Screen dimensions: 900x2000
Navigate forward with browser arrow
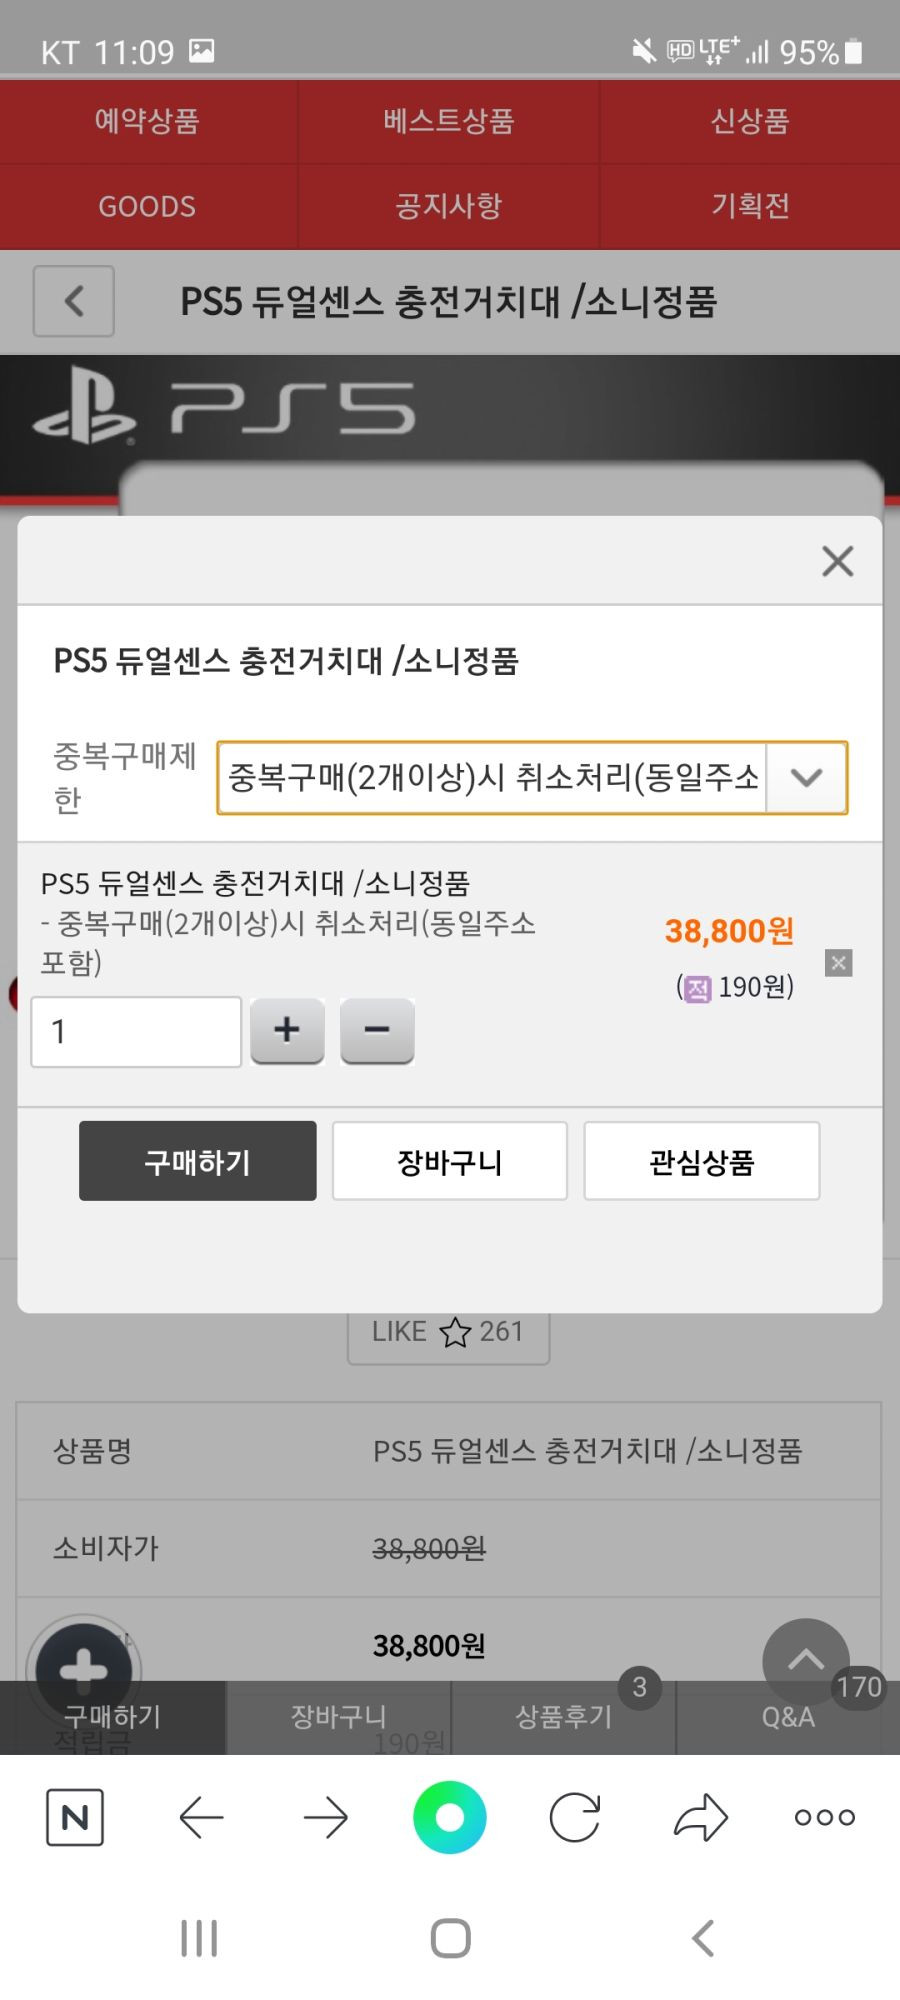coord(326,1817)
